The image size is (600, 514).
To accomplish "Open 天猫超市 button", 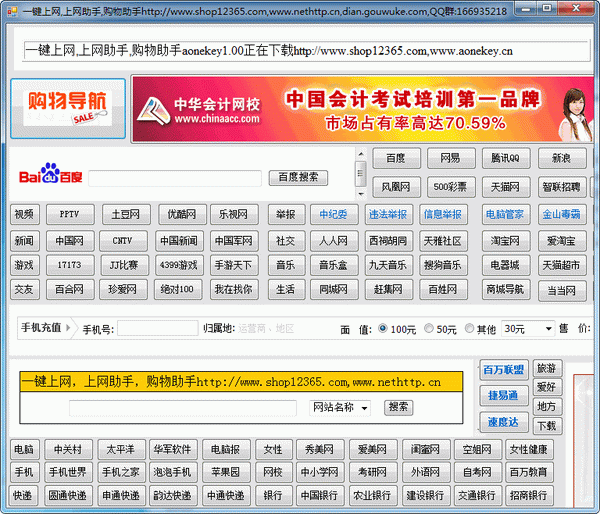I will point(562,265).
